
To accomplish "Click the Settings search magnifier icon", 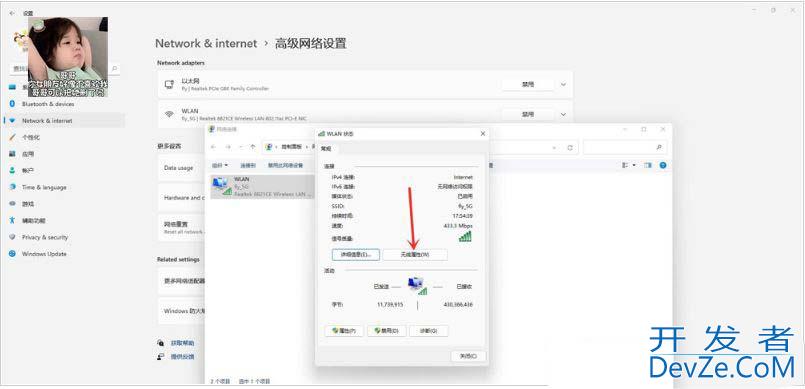I will click(x=114, y=68).
